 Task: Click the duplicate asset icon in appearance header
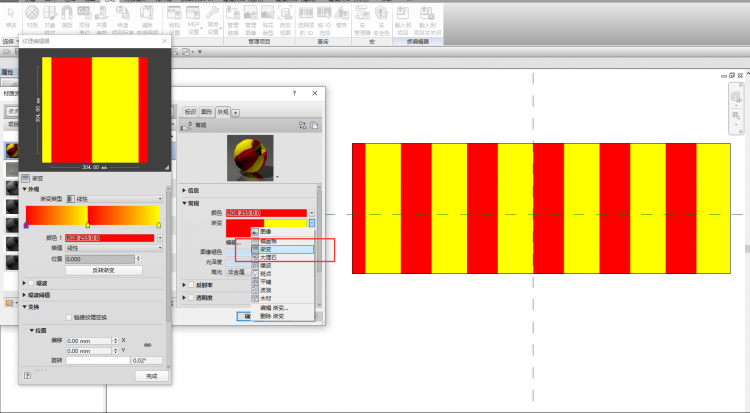click(314, 125)
